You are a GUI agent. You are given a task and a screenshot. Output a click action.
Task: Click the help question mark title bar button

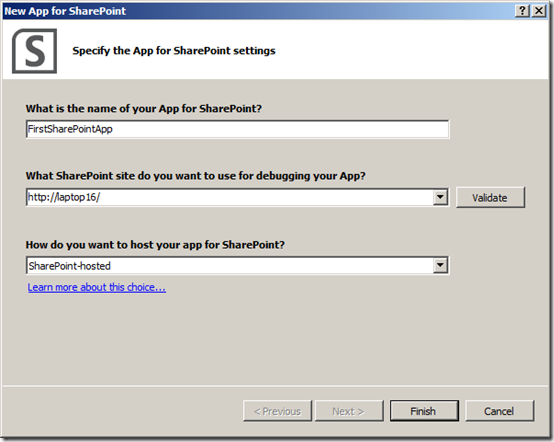[523, 11]
